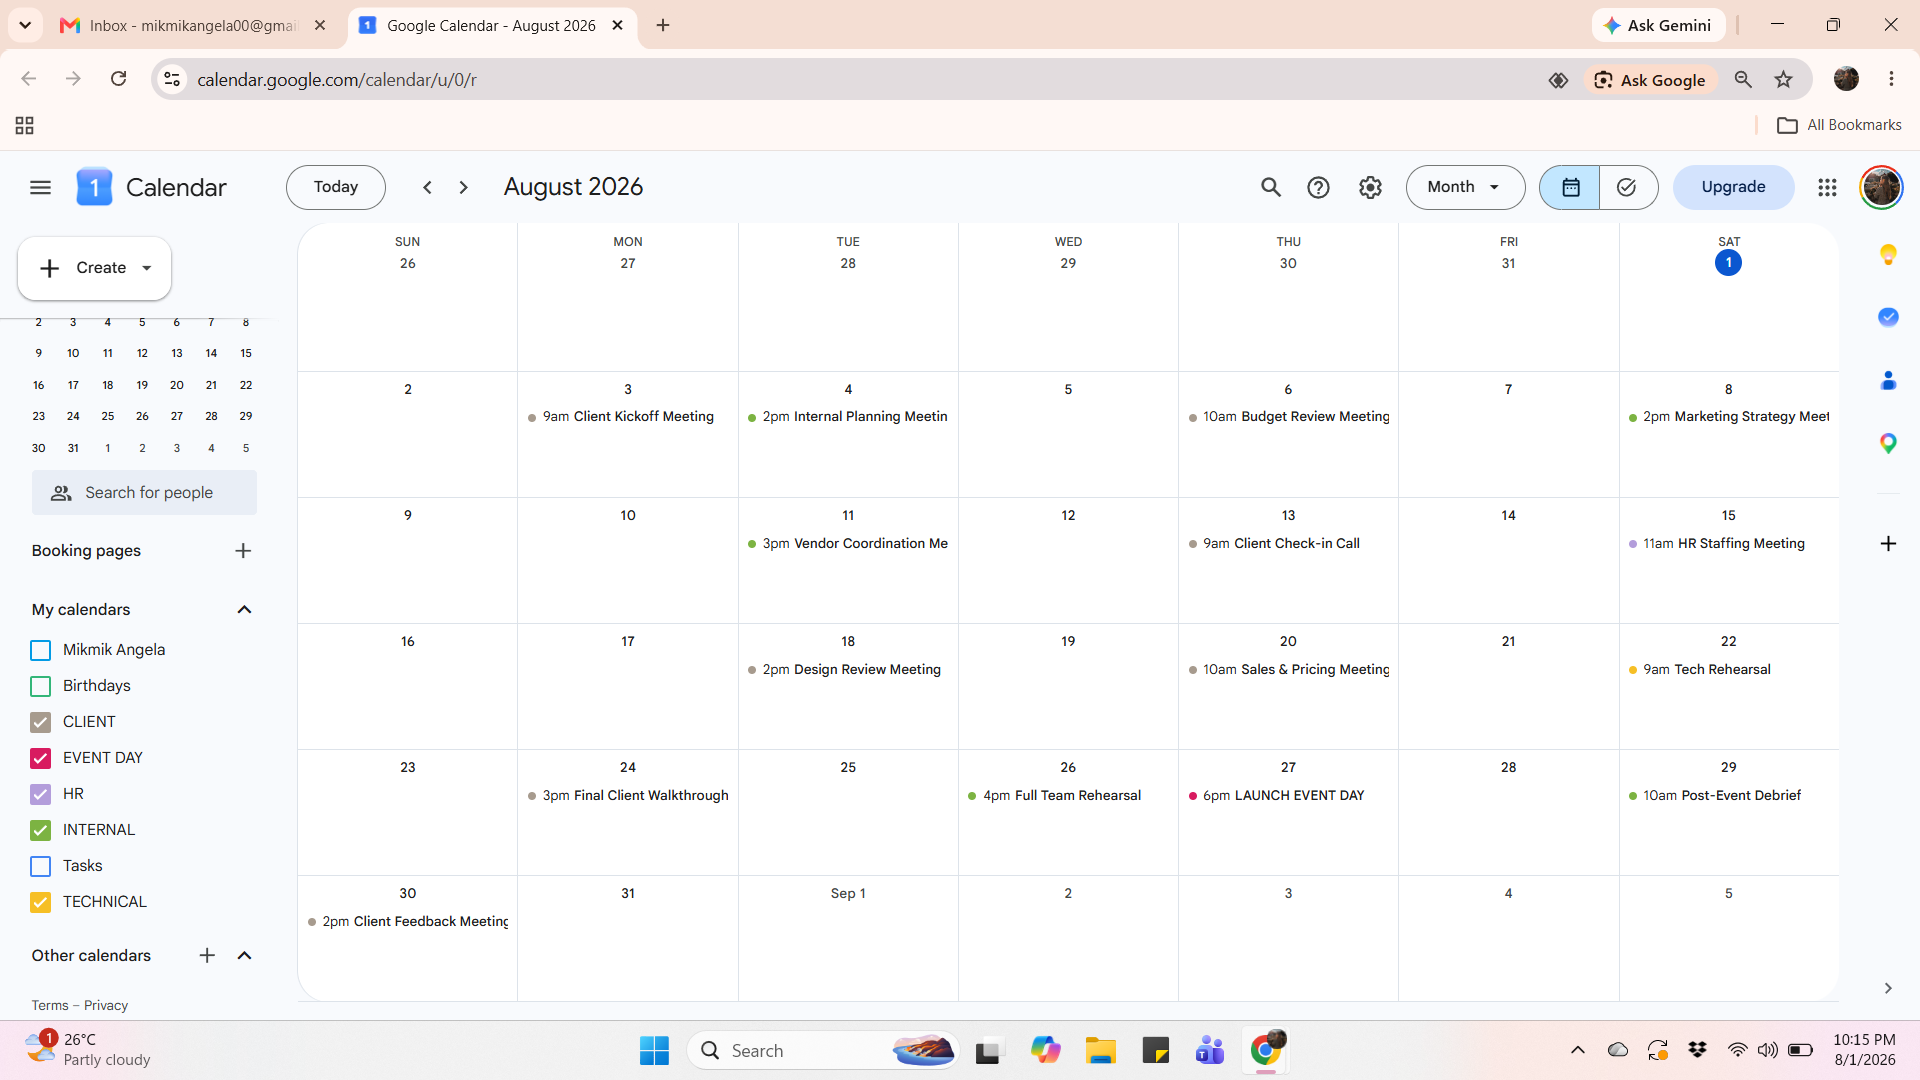Select the Google Calendar browser tab
Viewport: 1920px width, 1080px height.
tap(491, 25)
